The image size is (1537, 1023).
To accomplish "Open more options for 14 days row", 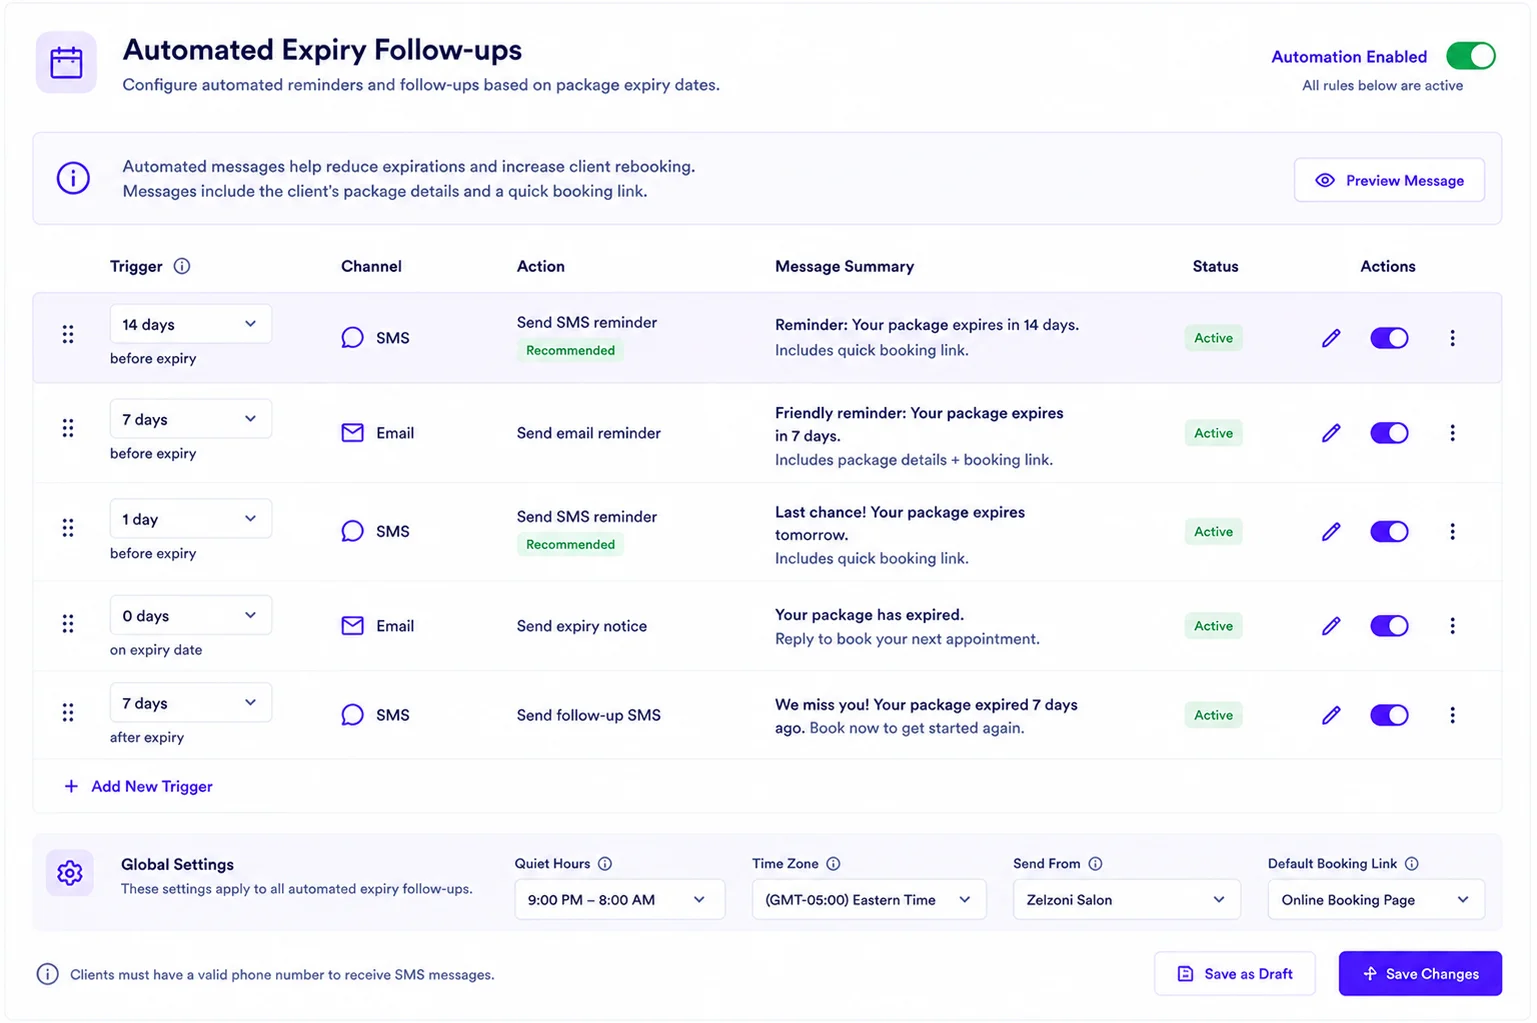I will [x=1452, y=338].
